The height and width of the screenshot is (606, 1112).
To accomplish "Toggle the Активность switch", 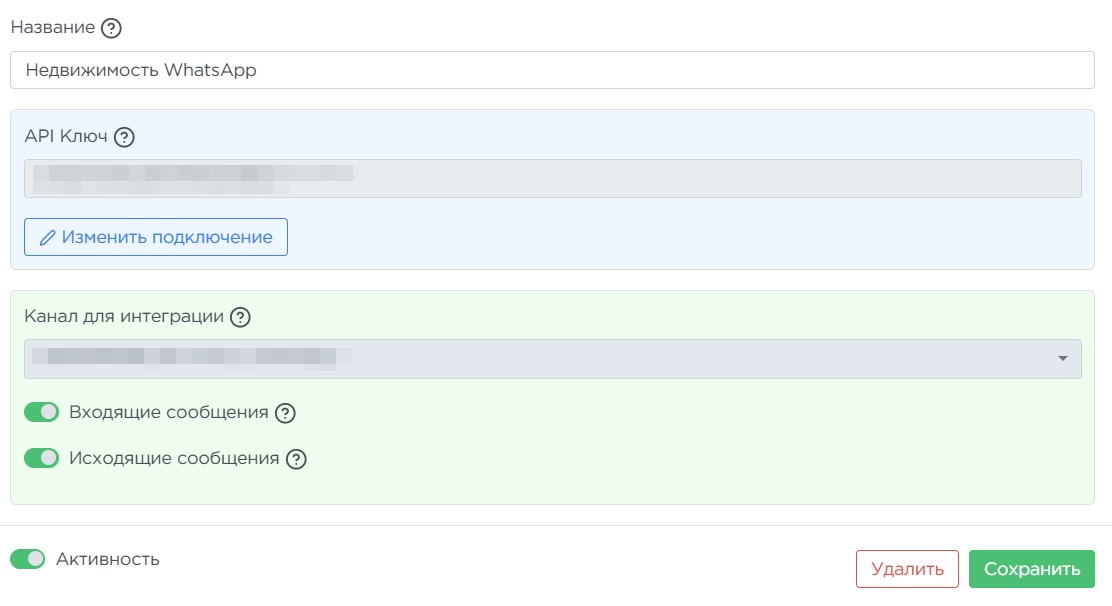I will 28,559.
